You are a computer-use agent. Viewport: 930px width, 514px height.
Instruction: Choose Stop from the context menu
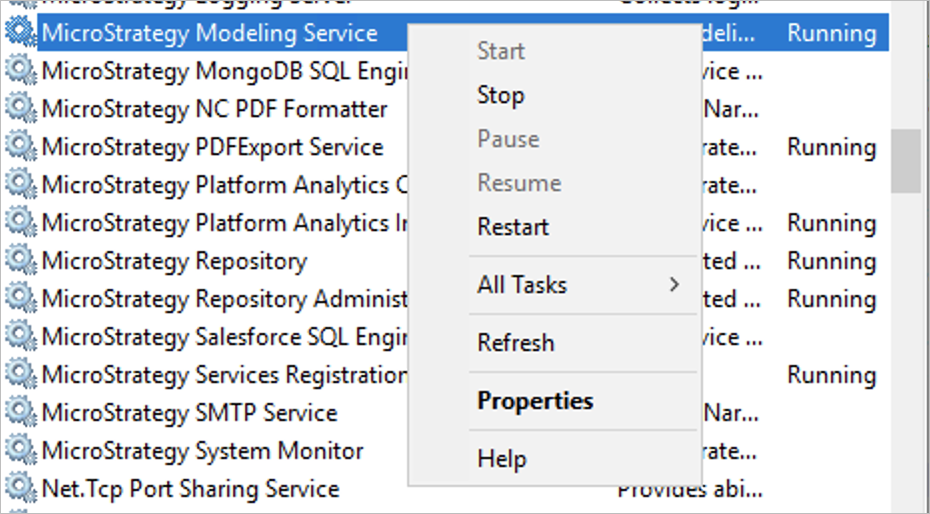pyautogui.click(x=501, y=95)
